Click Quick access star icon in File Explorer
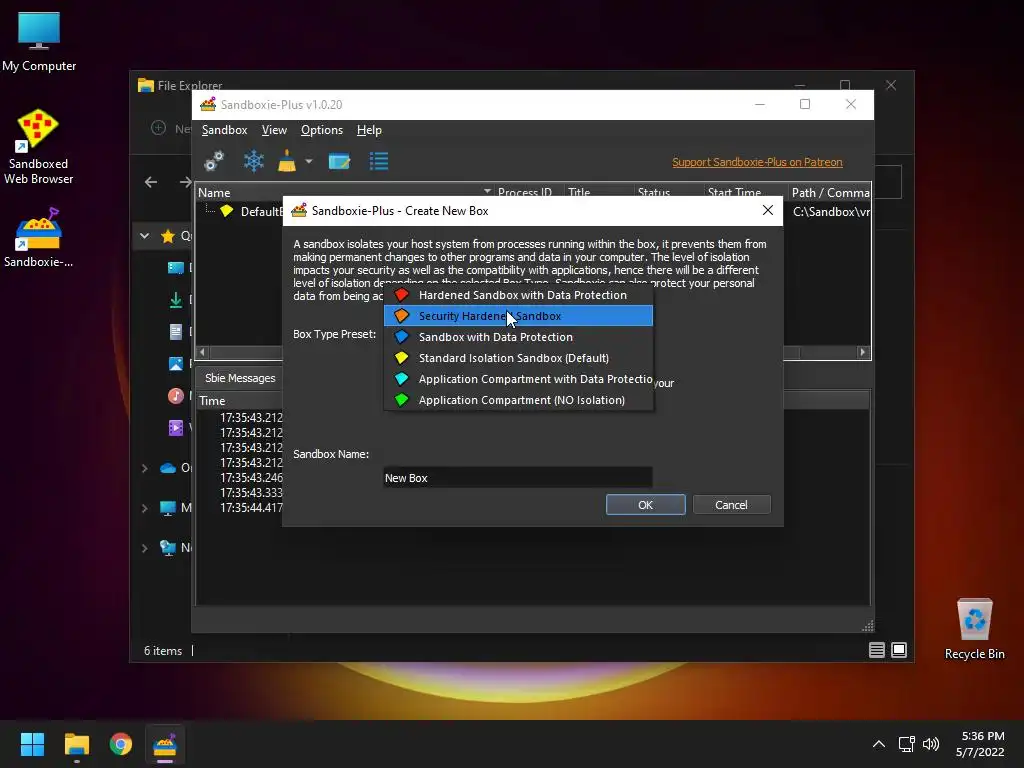The width and height of the screenshot is (1024, 768). click(x=168, y=236)
